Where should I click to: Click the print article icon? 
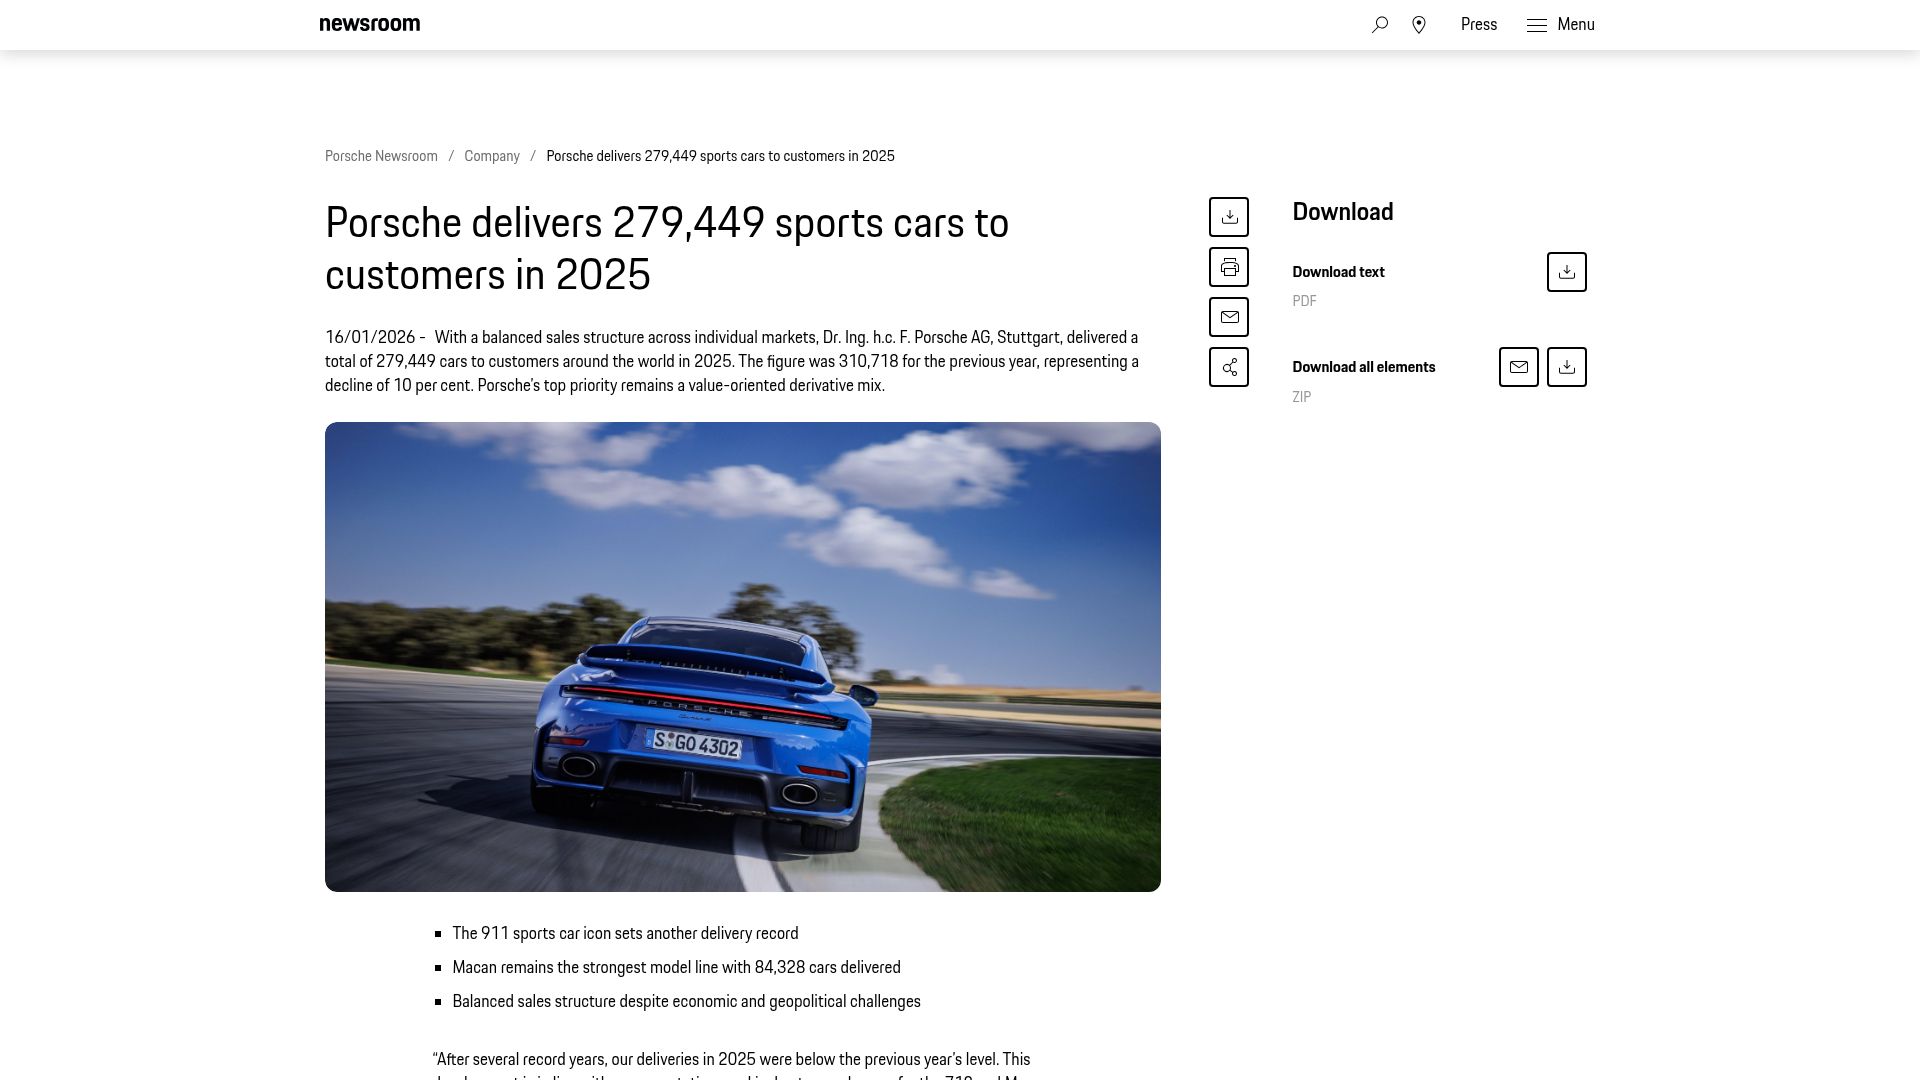pyautogui.click(x=1229, y=267)
